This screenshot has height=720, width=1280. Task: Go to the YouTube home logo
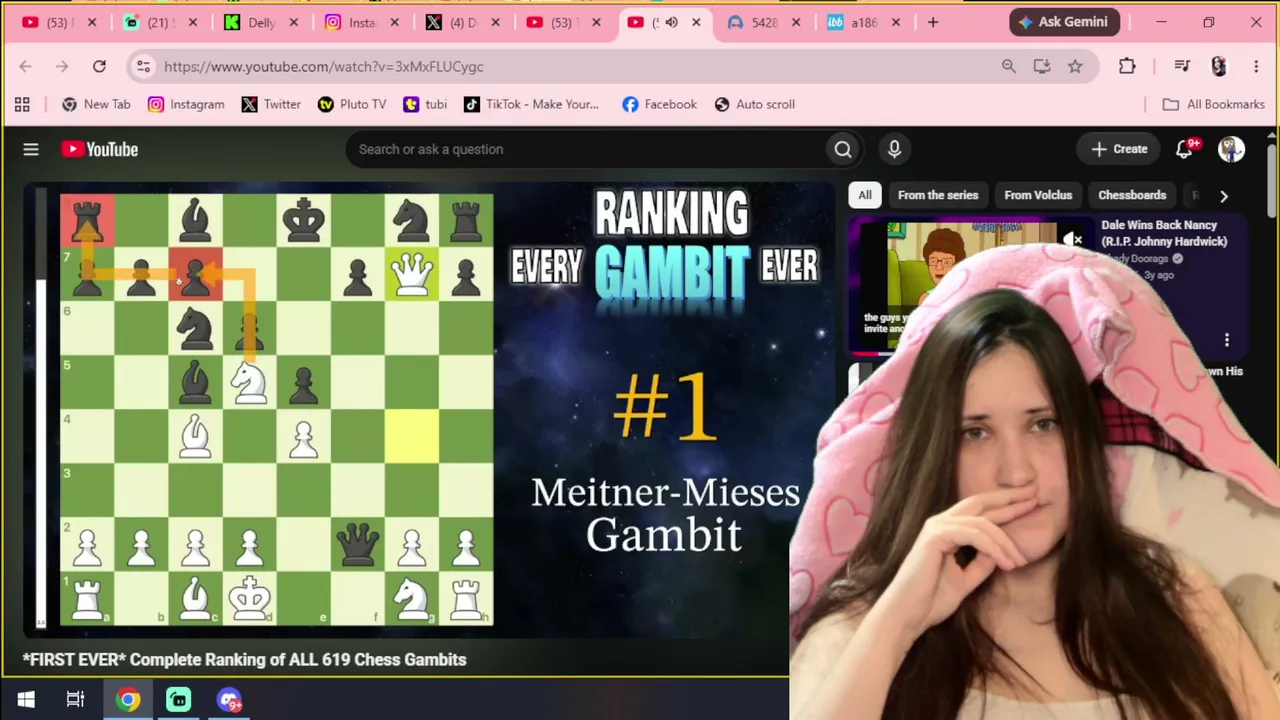pyautogui.click(x=99, y=149)
